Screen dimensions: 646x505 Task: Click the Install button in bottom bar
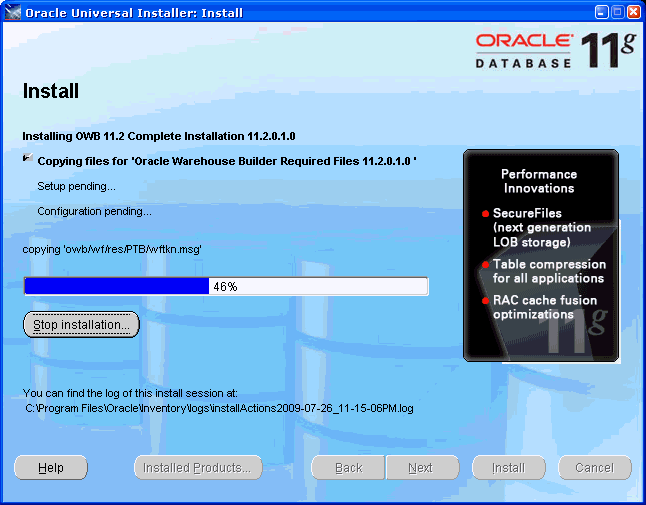coord(508,467)
